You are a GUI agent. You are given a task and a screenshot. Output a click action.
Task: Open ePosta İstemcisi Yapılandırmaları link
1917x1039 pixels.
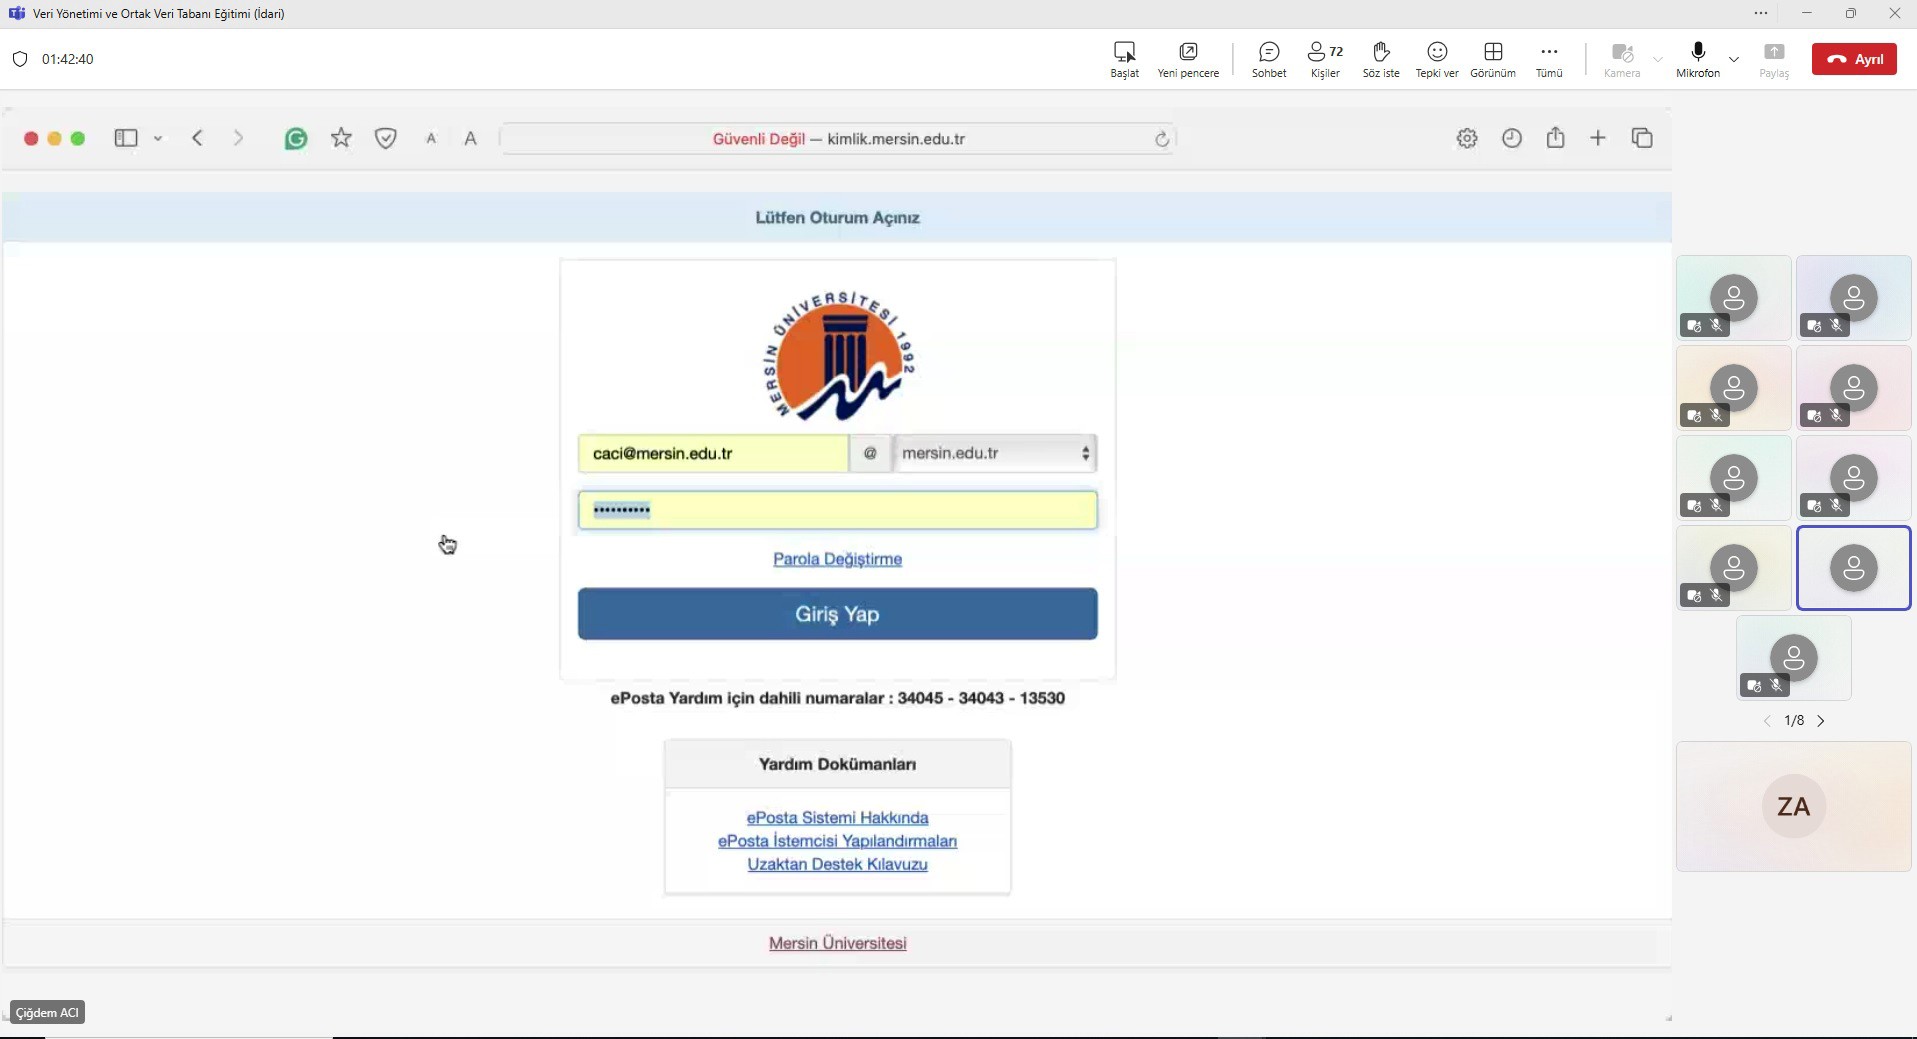click(837, 841)
